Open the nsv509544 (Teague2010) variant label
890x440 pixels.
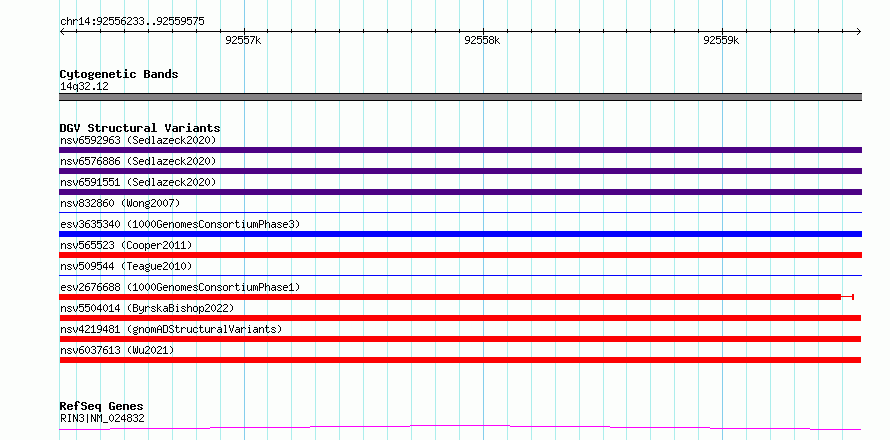[x=126, y=266]
